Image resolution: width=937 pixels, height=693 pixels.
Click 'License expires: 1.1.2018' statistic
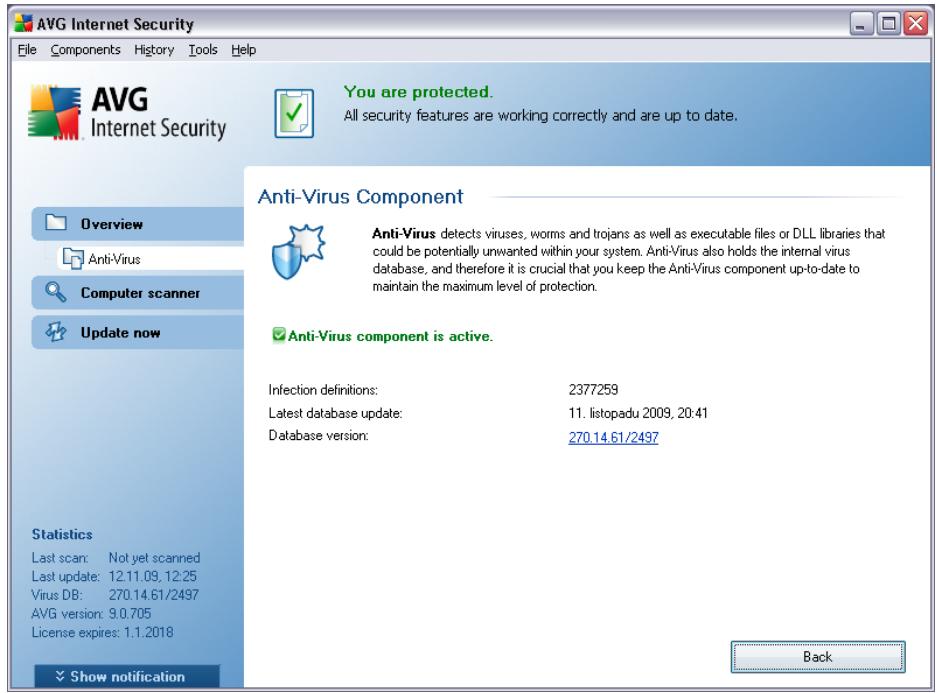pyautogui.click(x=102, y=632)
